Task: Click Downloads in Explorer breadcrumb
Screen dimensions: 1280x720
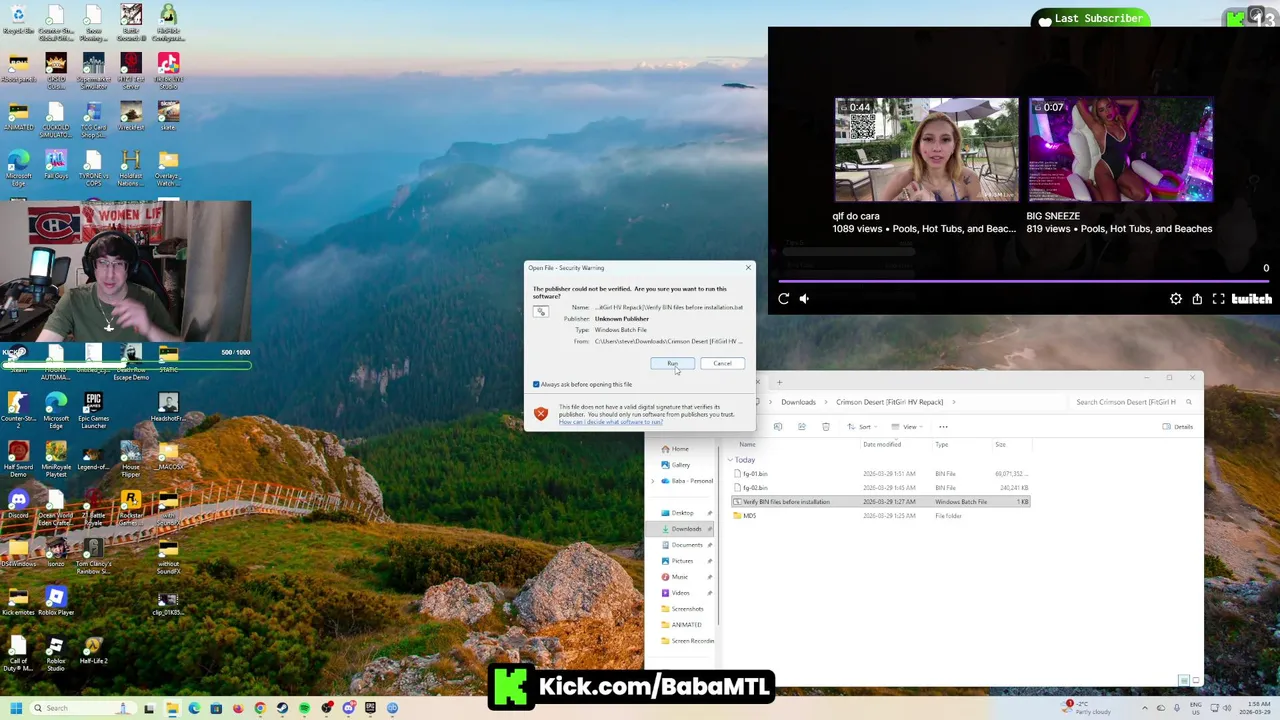Action: click(x=798, y=402)
